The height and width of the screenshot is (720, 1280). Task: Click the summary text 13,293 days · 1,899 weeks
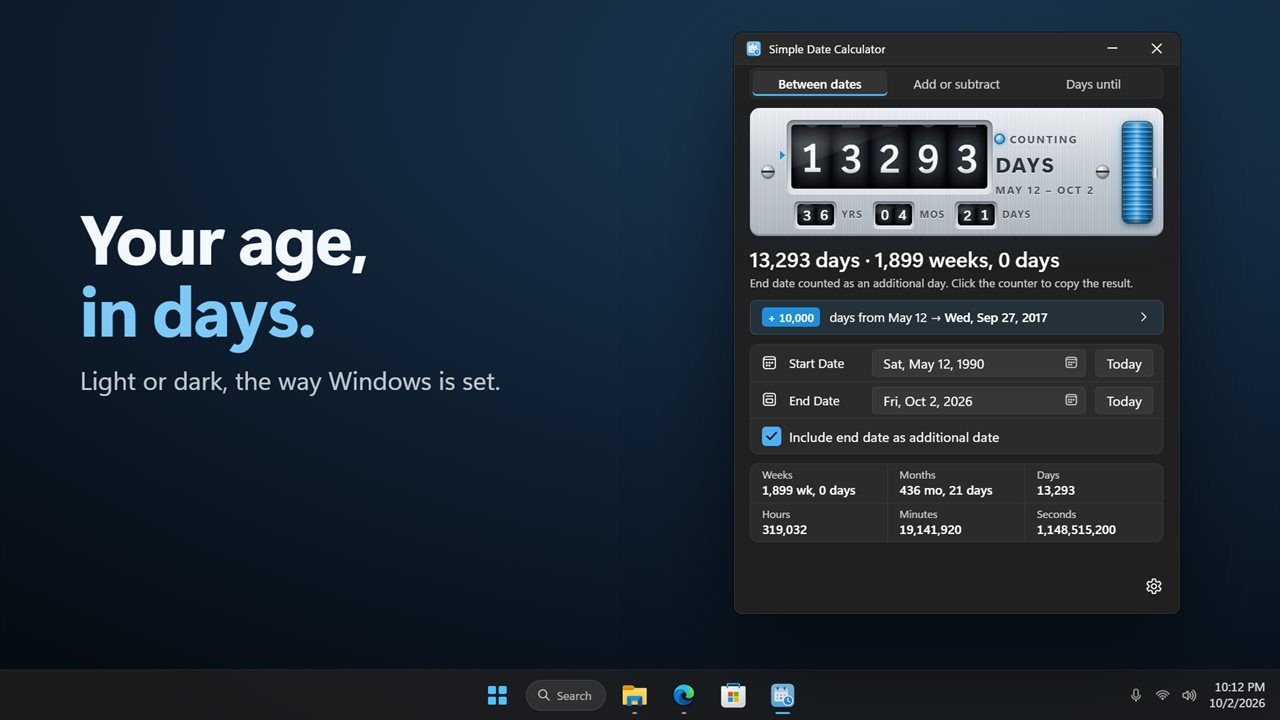[904, 260]
